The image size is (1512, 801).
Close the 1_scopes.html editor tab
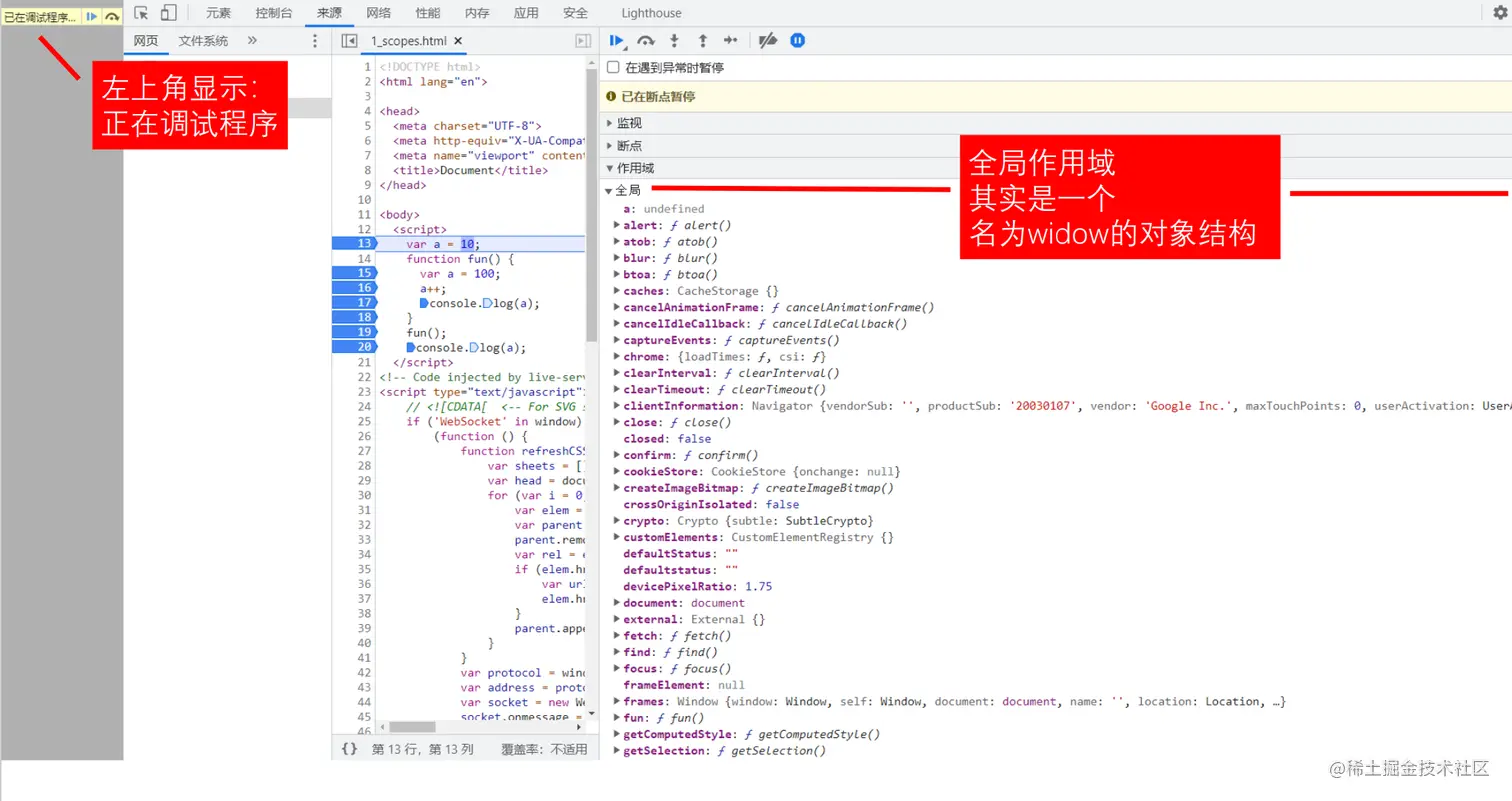[459, 41]
